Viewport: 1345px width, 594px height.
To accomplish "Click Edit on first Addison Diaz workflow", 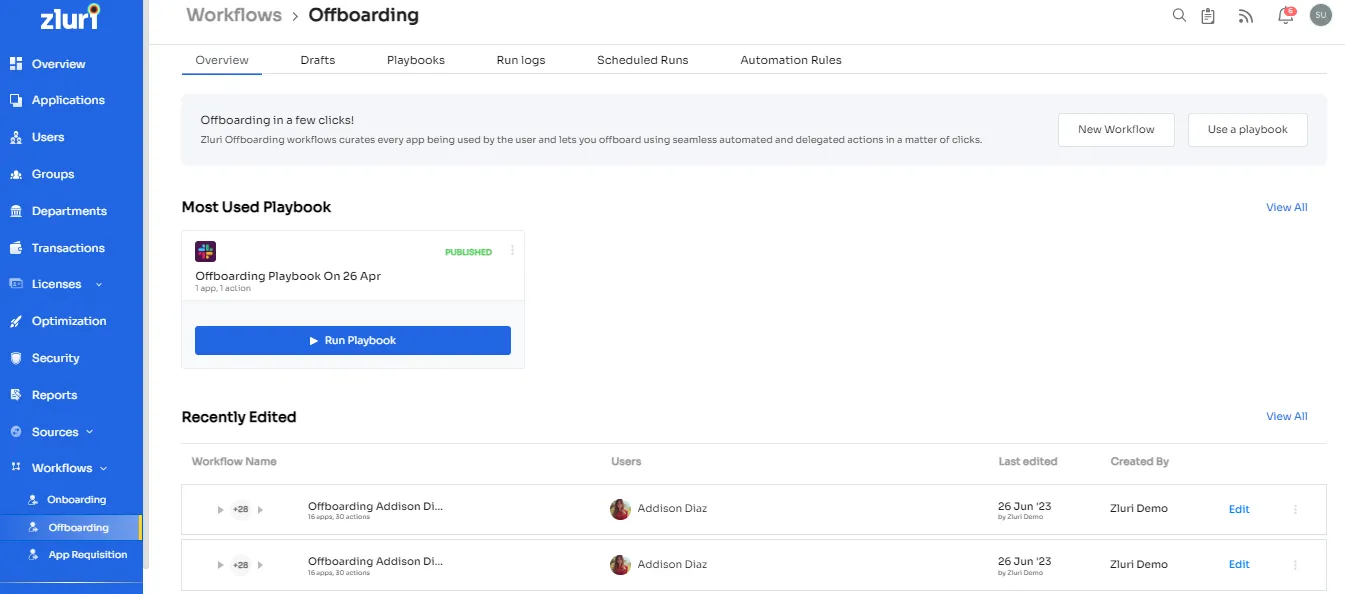I will tap(1239, 509).
